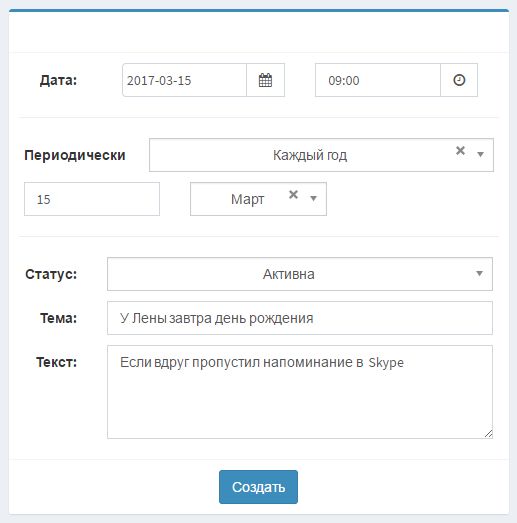Expand the Активна status dropdown arrow
This screenshot has width=517, height=523.
point(479,274)
